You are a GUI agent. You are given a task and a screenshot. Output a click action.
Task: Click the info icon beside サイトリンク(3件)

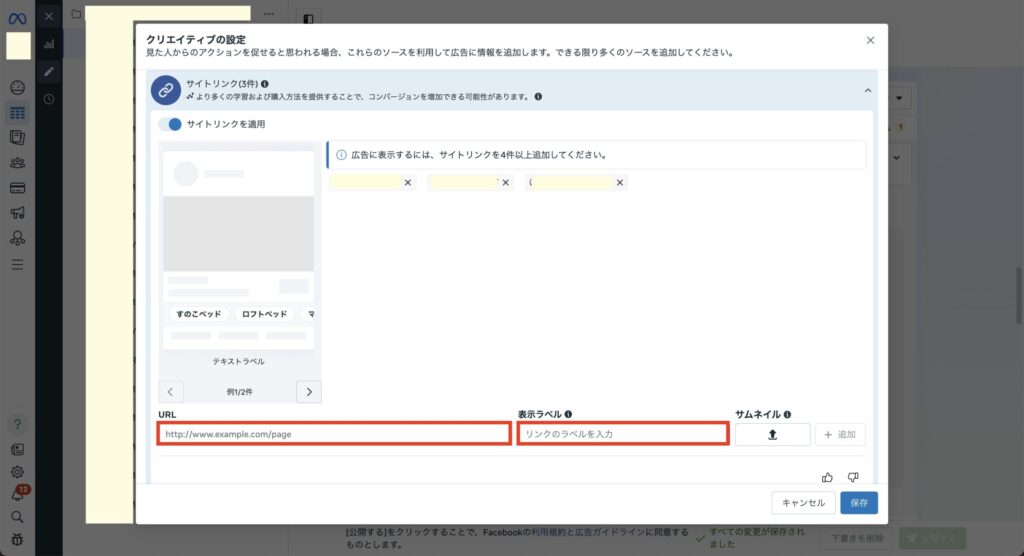264,84
